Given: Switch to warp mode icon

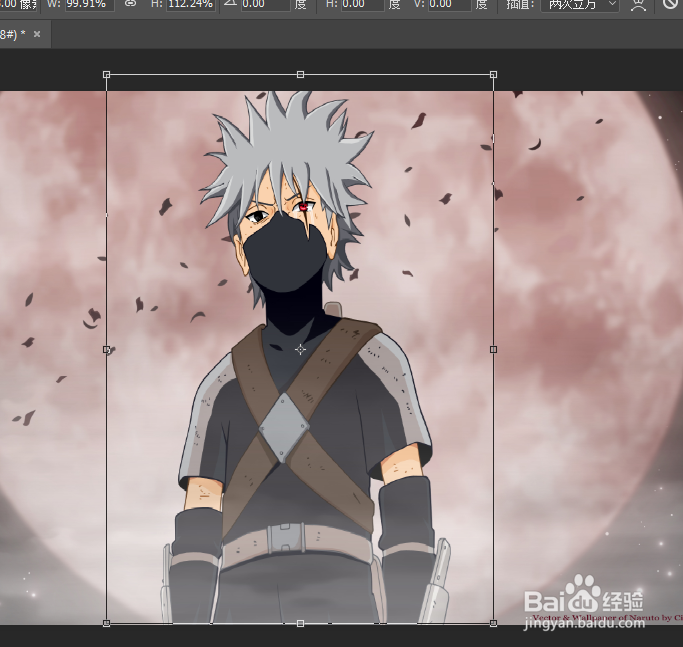Looking at the screenshot, I should (x=638, y=4).
